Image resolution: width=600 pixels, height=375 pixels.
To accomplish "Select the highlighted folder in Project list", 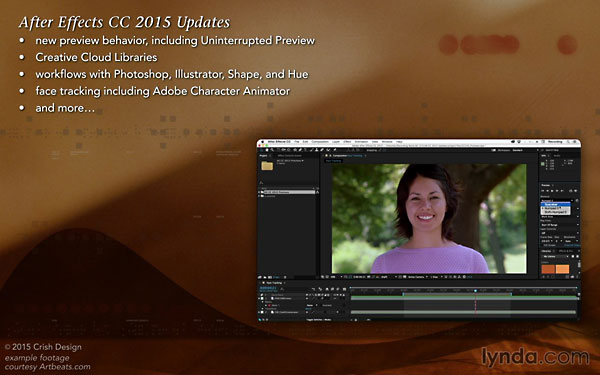I will 290,192.
